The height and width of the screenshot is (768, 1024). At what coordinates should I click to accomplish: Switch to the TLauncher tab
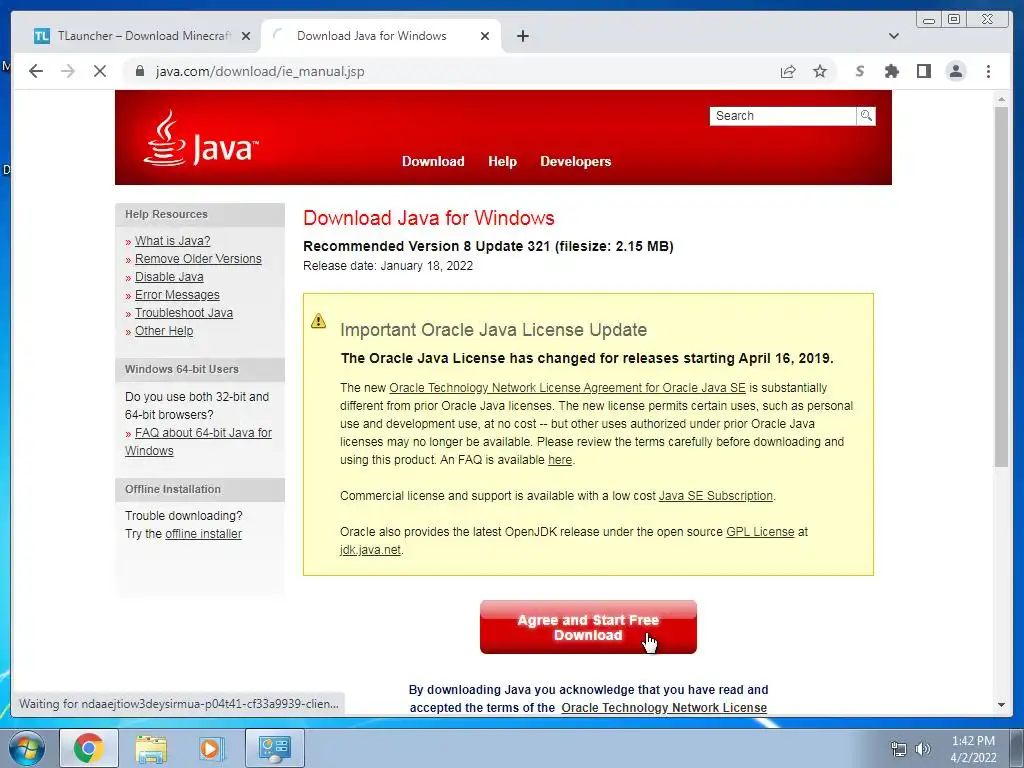click(142, 36)
